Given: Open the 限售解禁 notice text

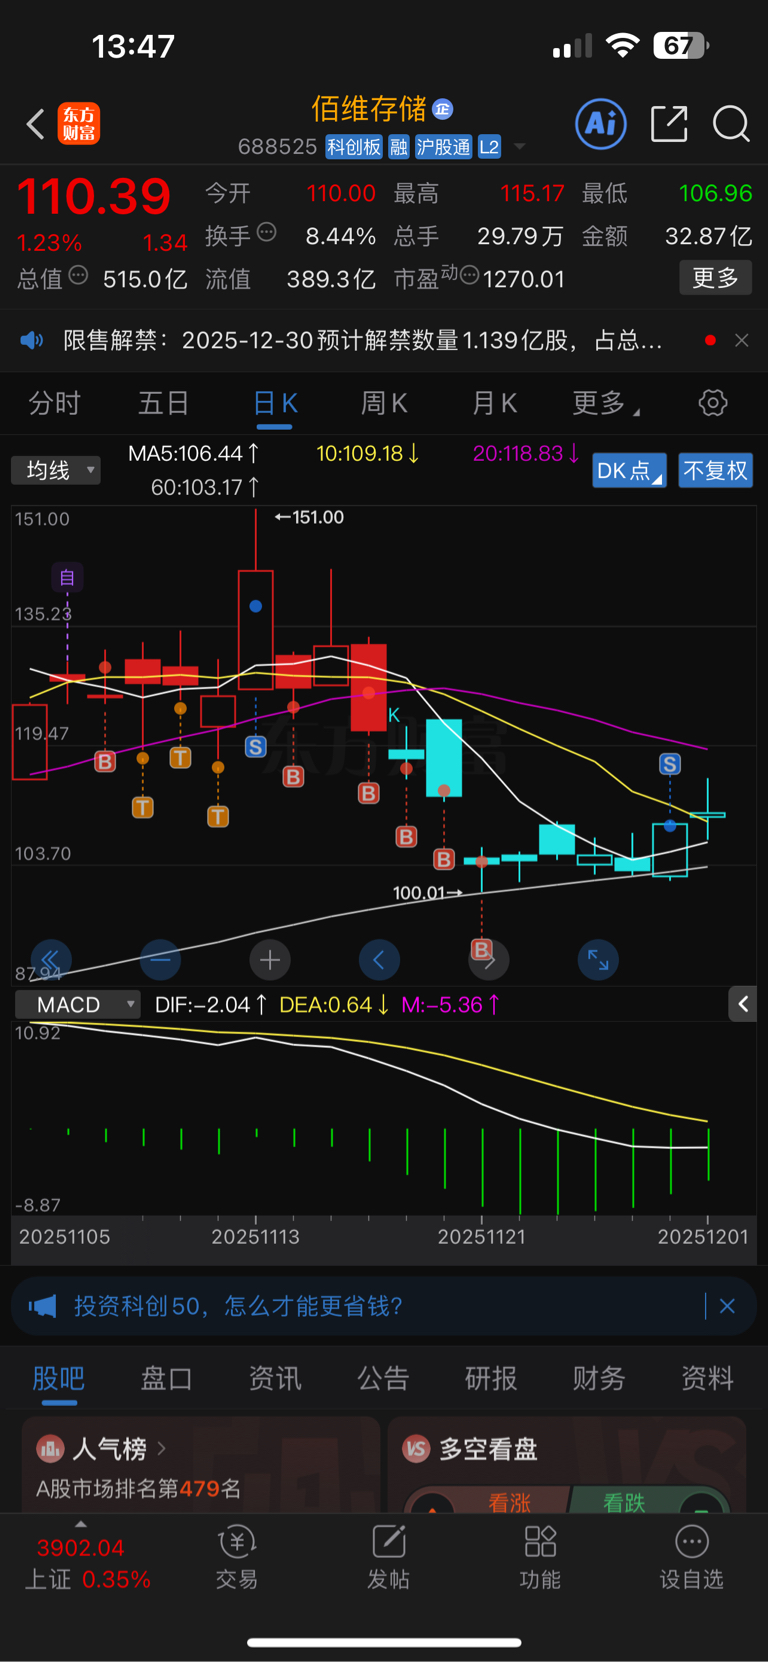Looking at the screenshot, I should (362, 340).
